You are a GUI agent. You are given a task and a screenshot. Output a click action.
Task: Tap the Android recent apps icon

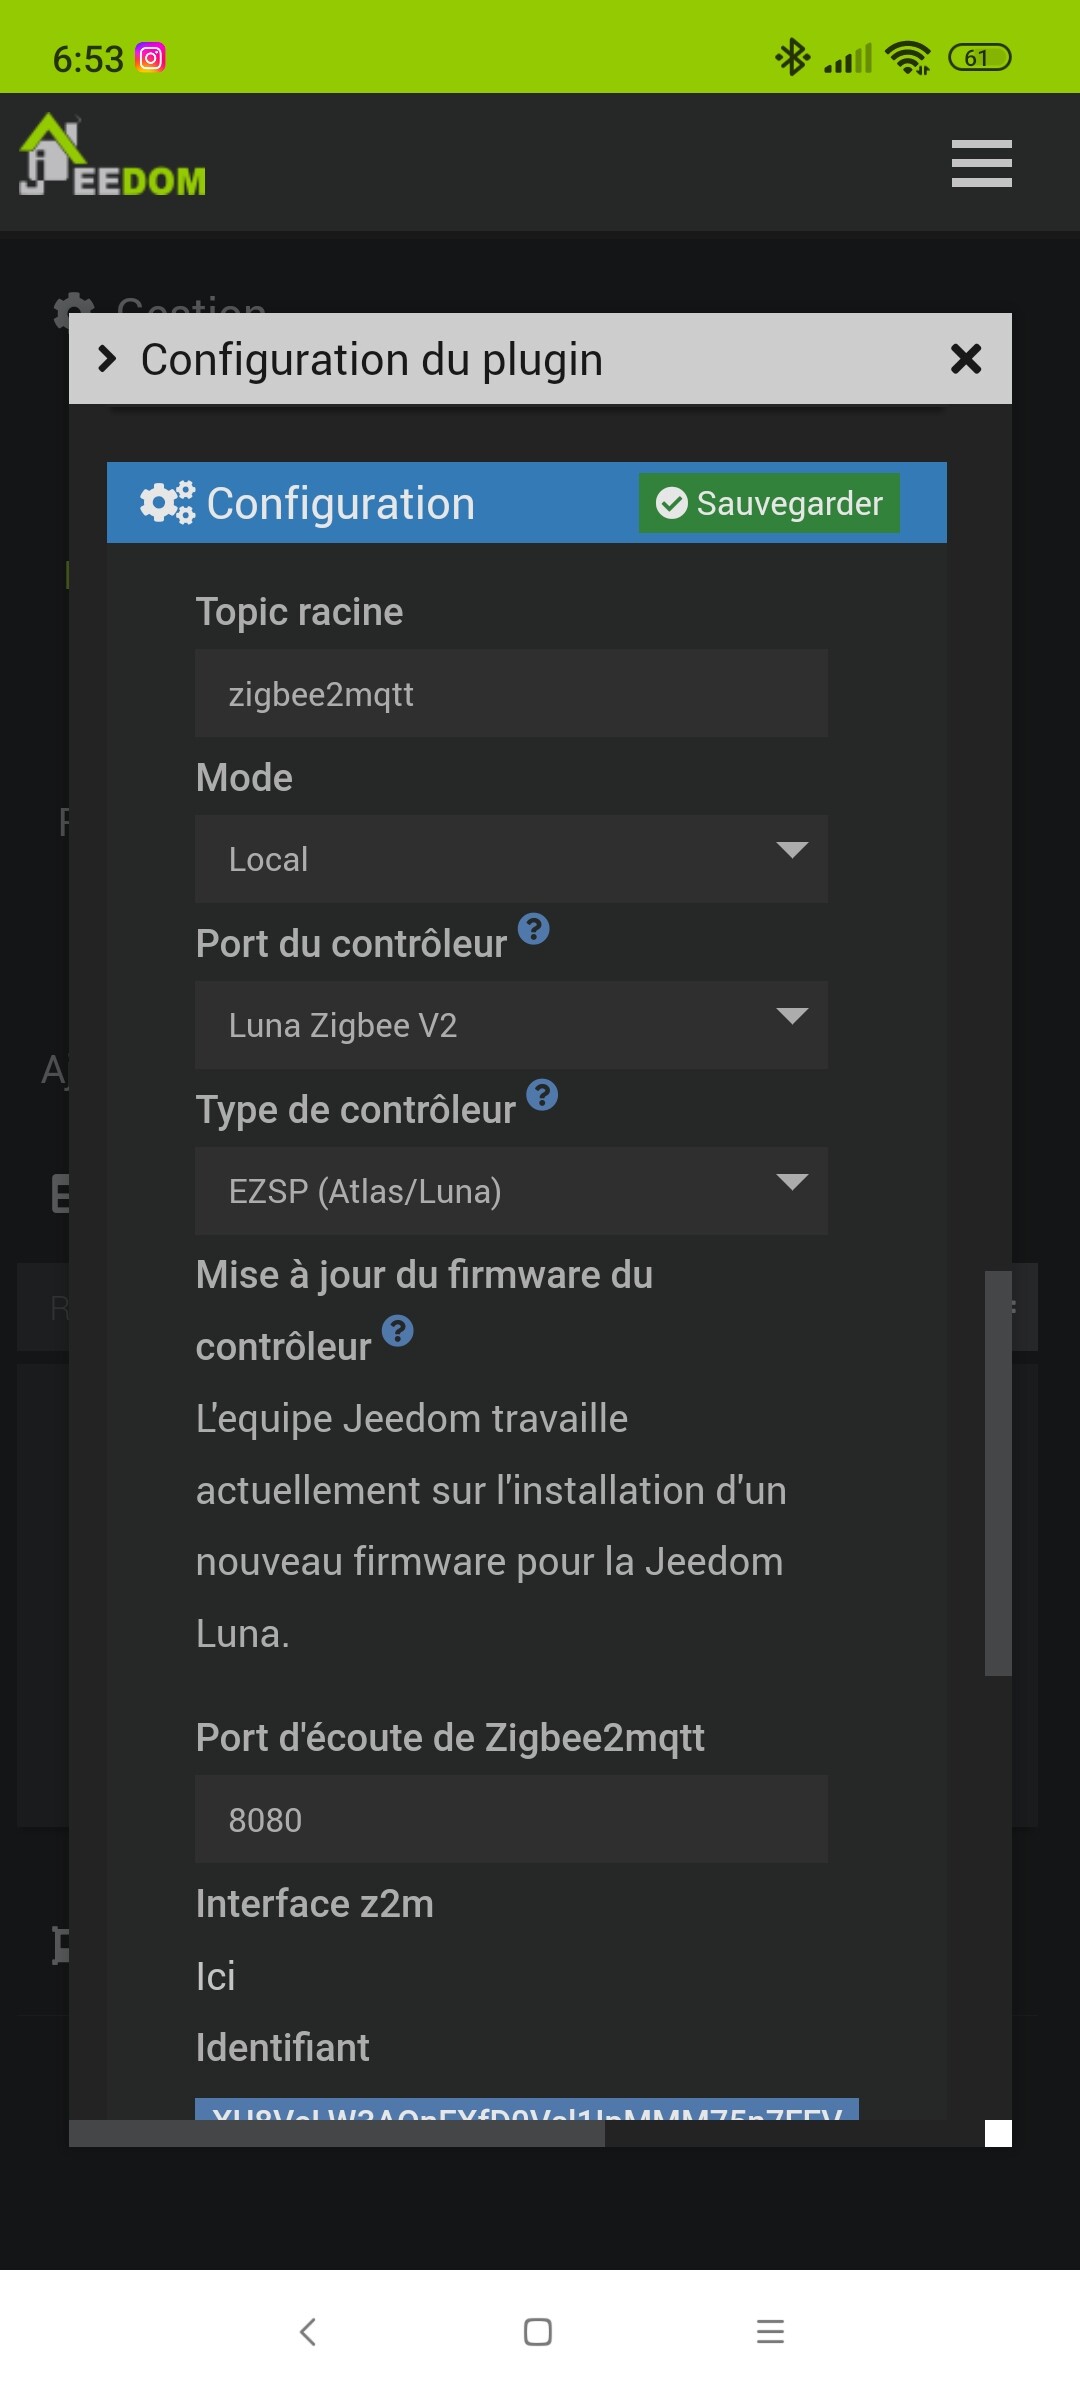pyautogui.click(x=770, y=2332)
